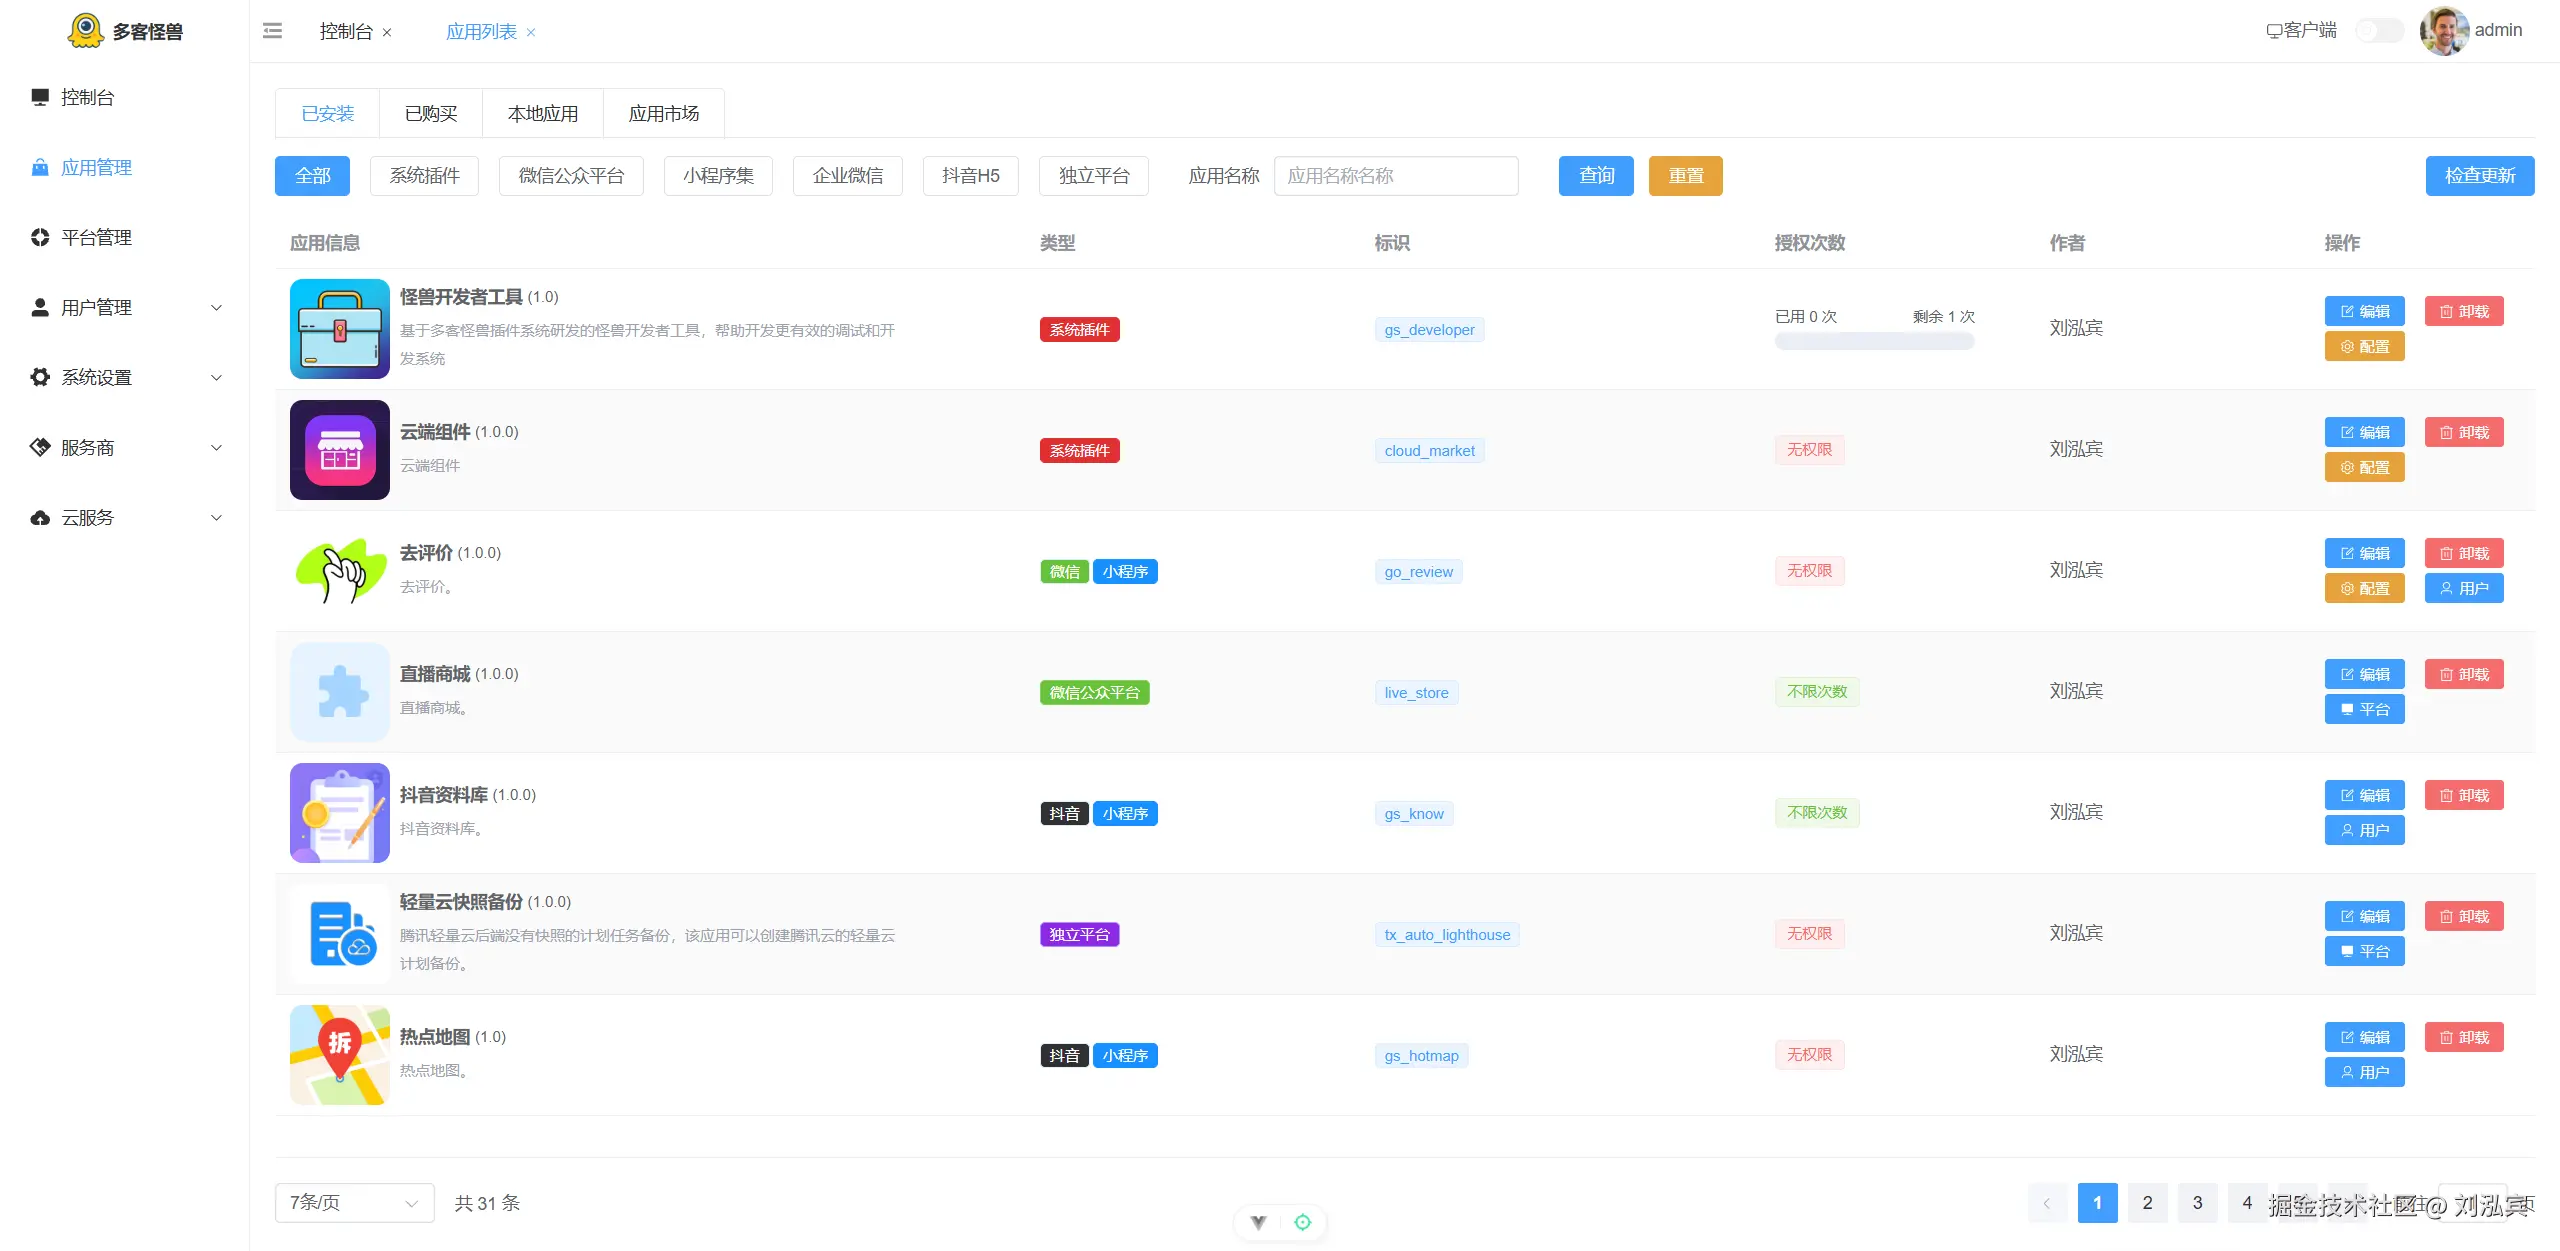Viewport: 2560px width, 1251px height.
Task: Open the 怪兽开发者工具 app icon
Action: click(339, 328)
